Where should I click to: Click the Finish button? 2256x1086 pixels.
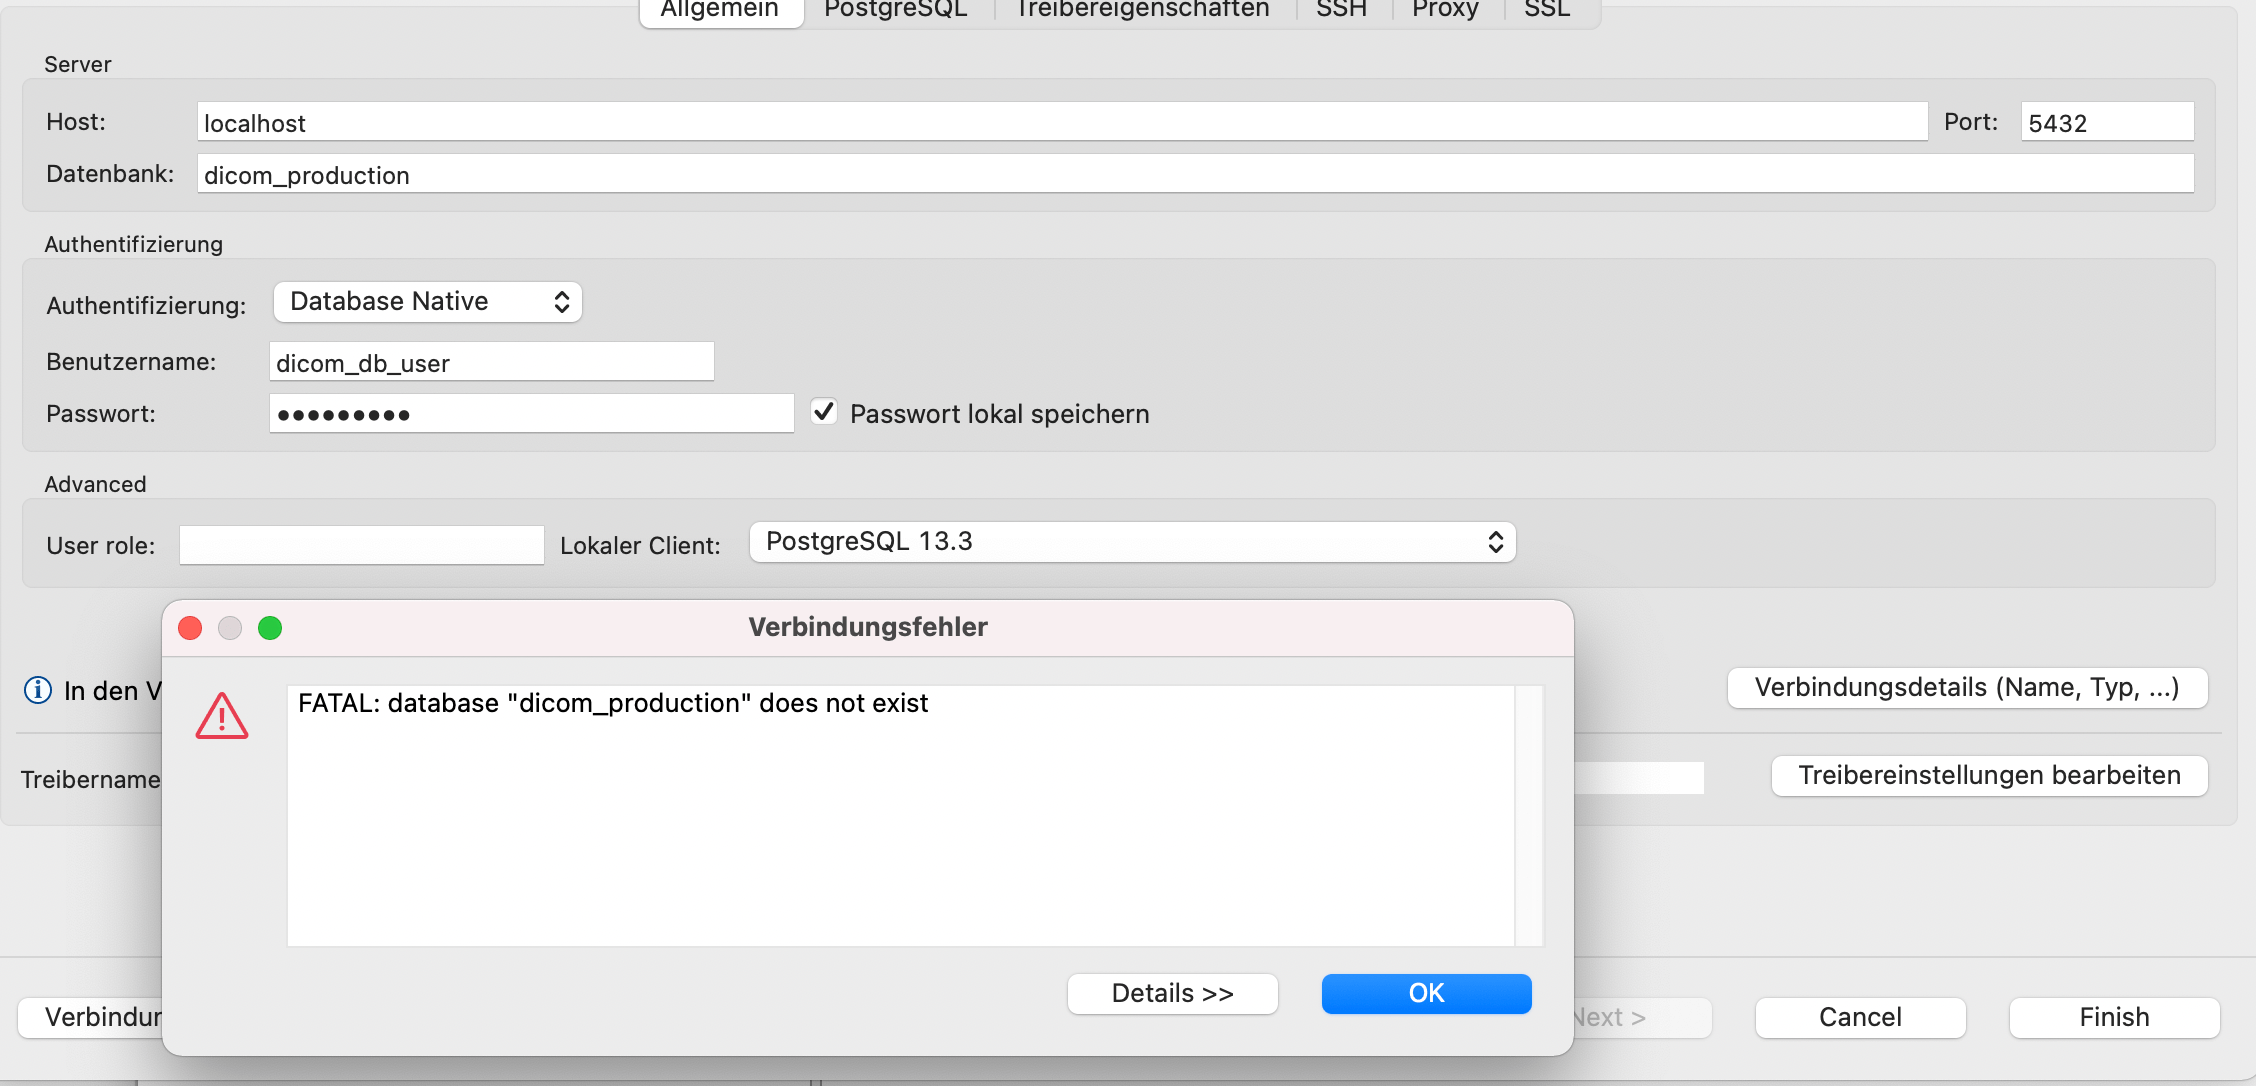(2114, 1017)
